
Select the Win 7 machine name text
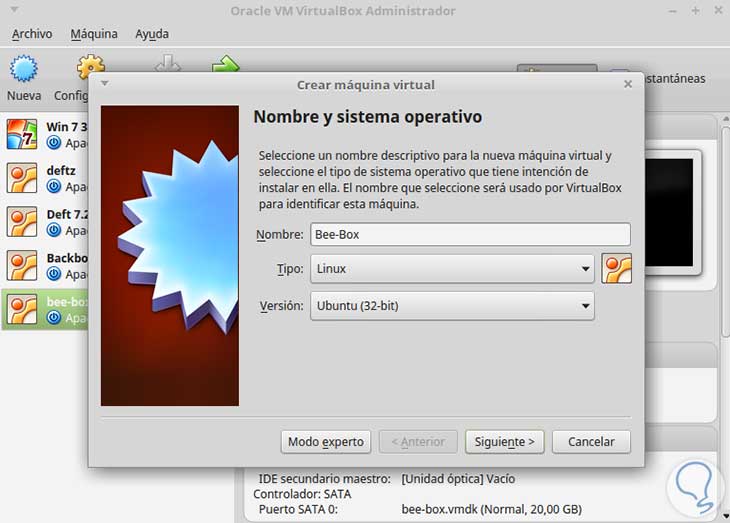[67, 127]
